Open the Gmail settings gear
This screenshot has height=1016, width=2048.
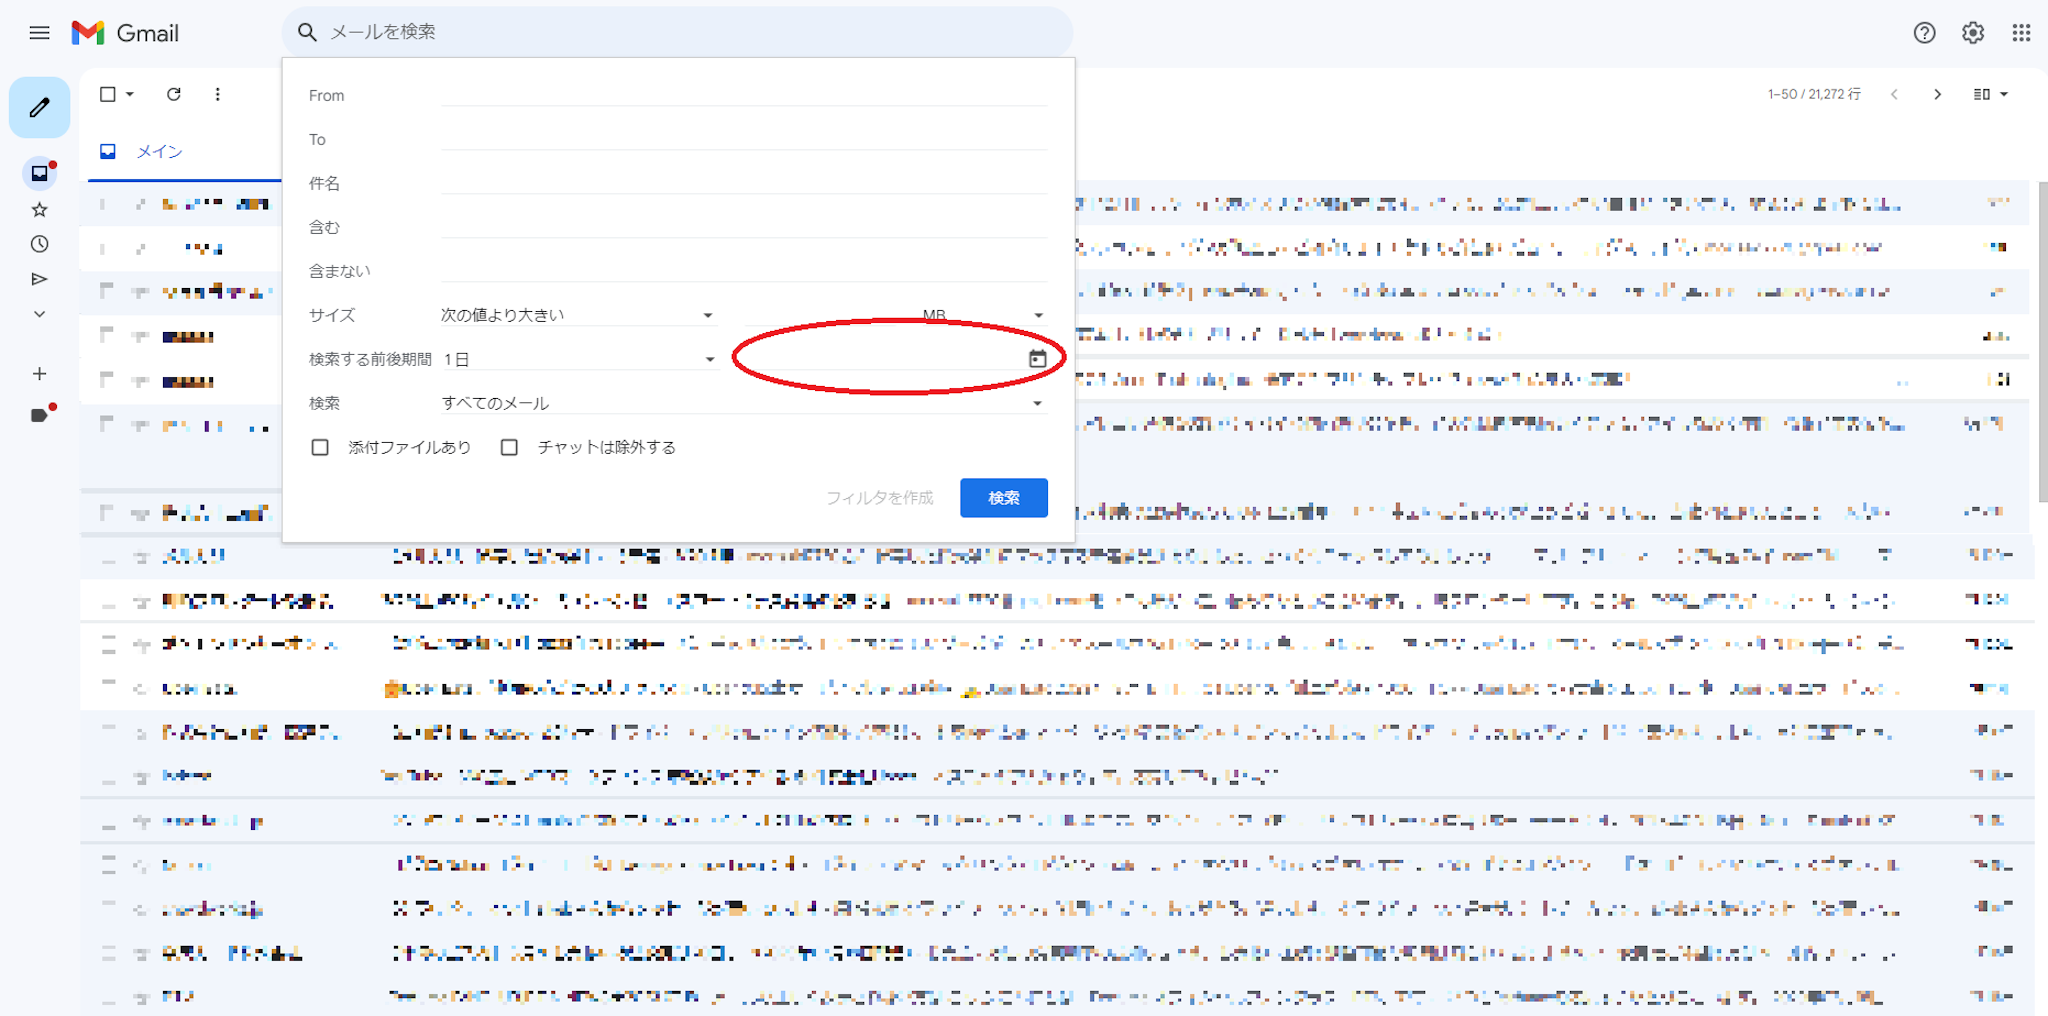(1972, 33)
